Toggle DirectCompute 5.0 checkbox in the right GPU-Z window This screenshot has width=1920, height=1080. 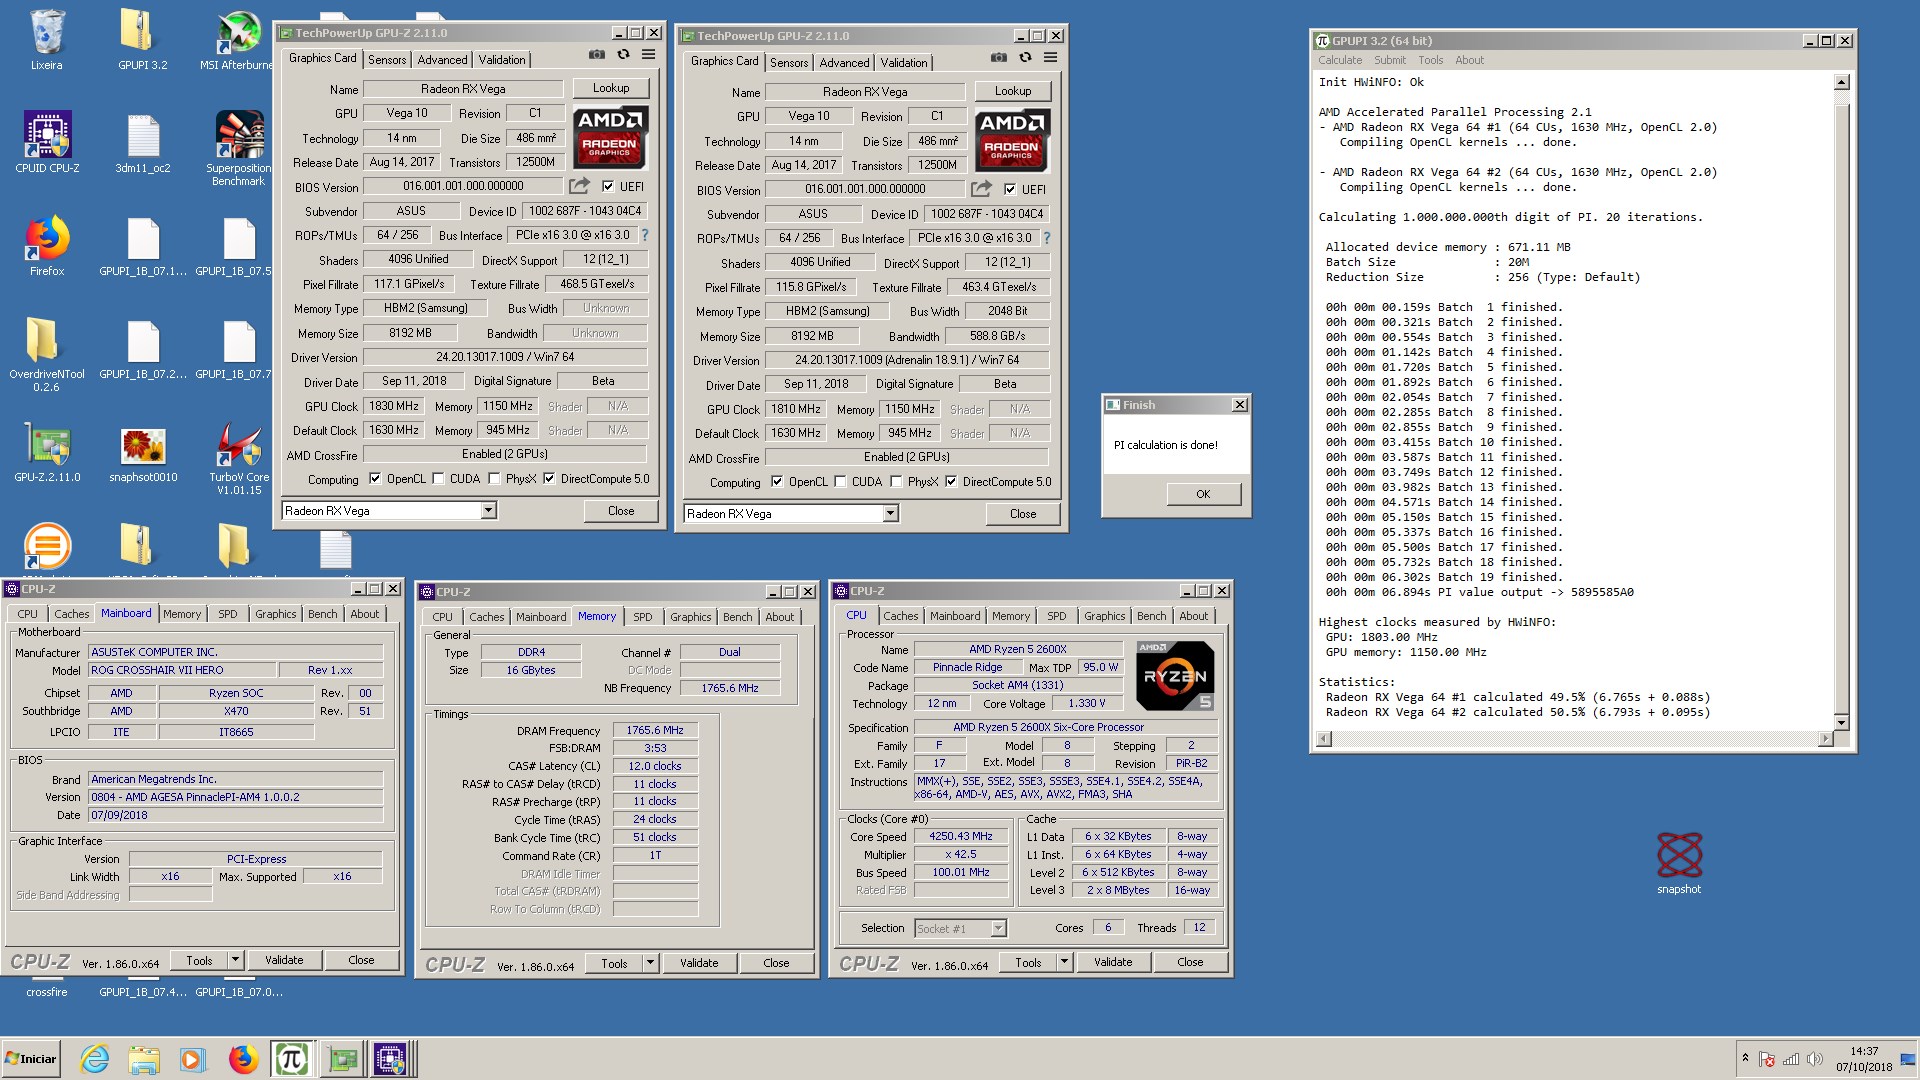click(951, 482)
